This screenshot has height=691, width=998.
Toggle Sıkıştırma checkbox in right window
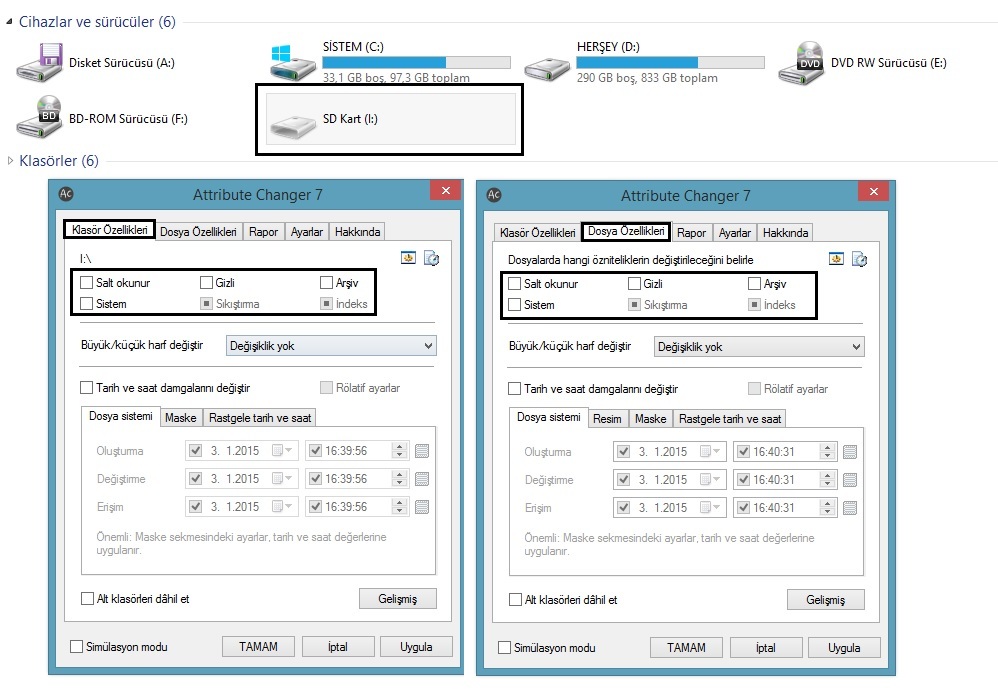[x=634, y=305]
